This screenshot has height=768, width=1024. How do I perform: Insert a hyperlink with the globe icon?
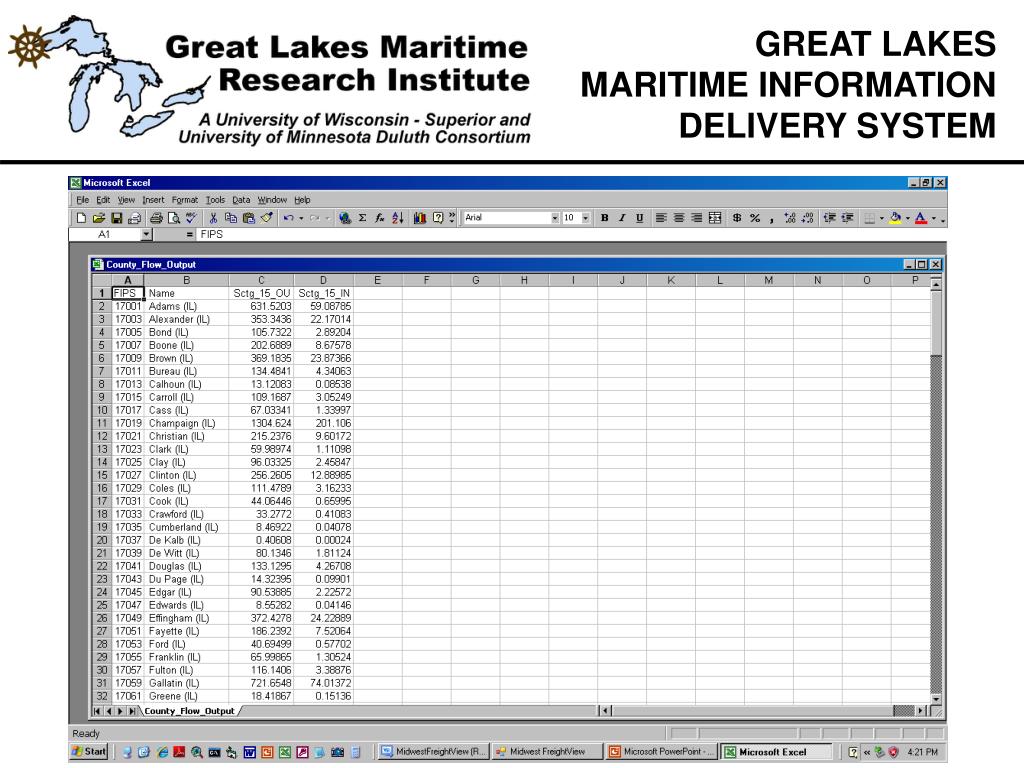click(345, 218)
